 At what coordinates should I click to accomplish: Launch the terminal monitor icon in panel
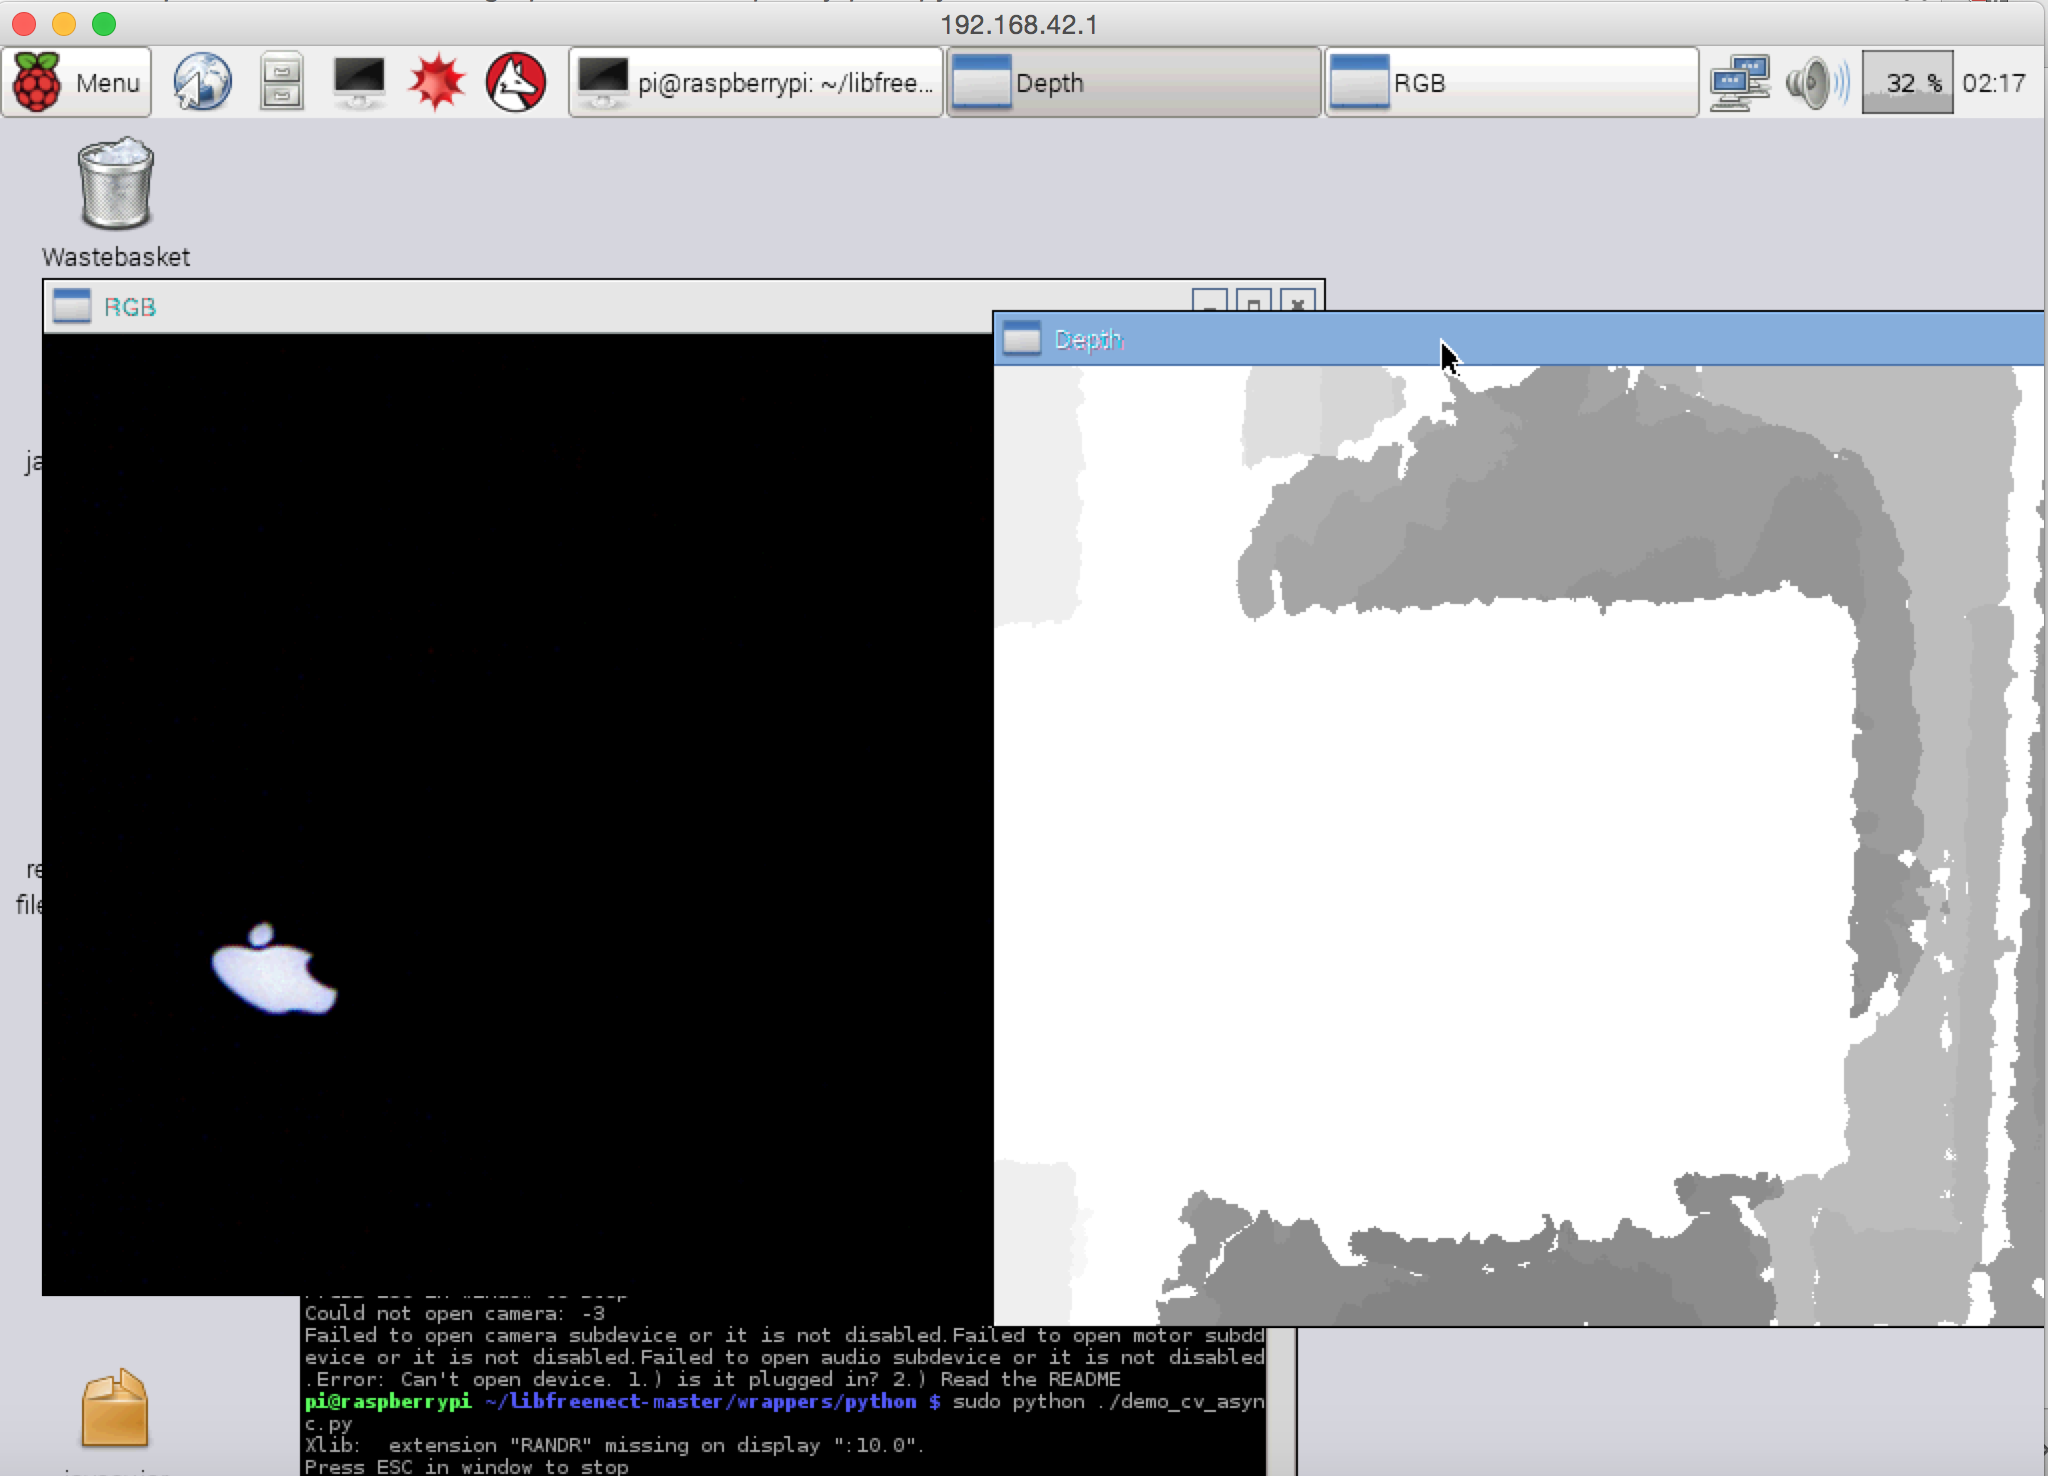[x=358, y=82]
